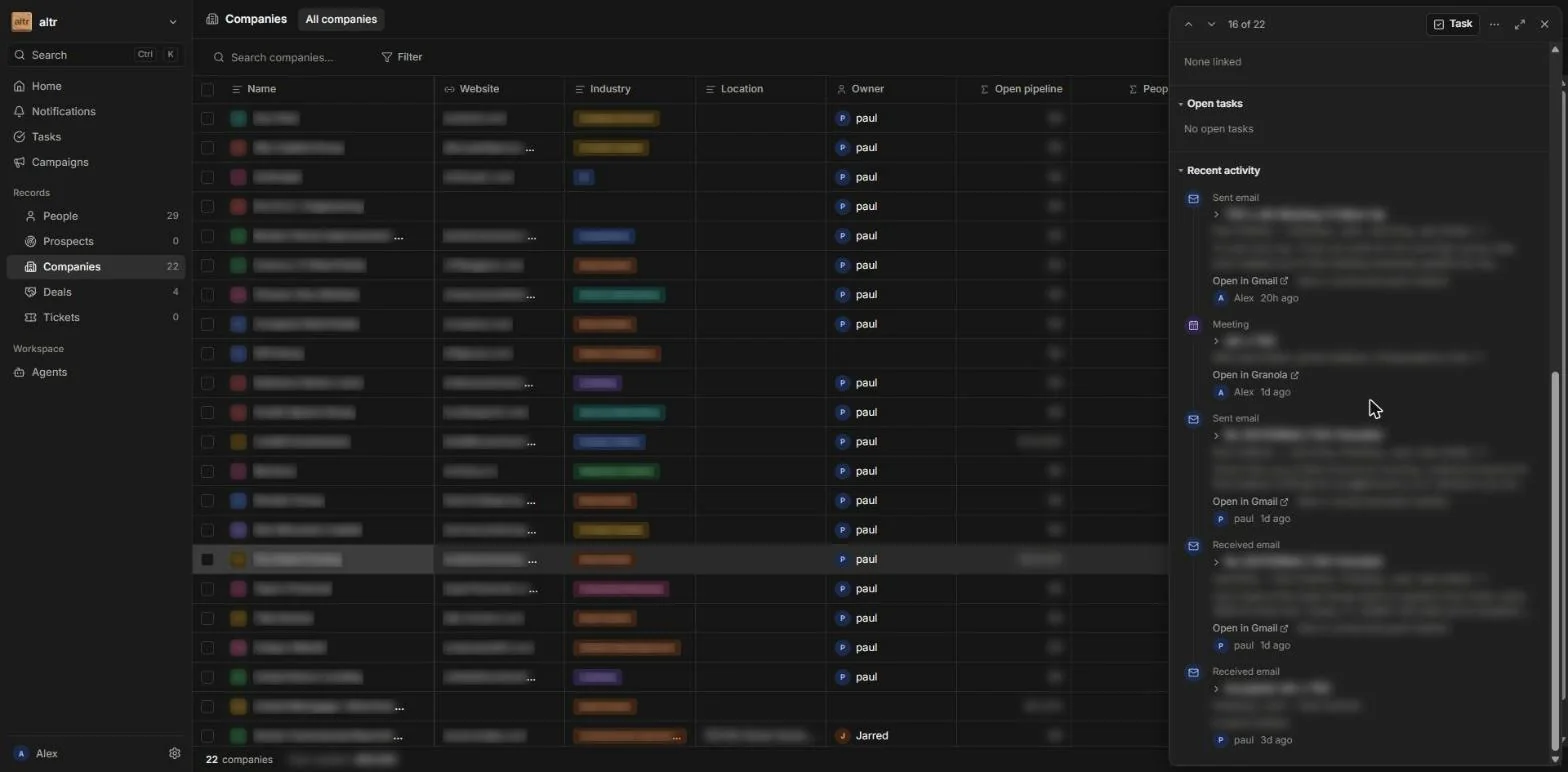Check the first company row checkbox
1568x772 pixels.
click(207, 118)
